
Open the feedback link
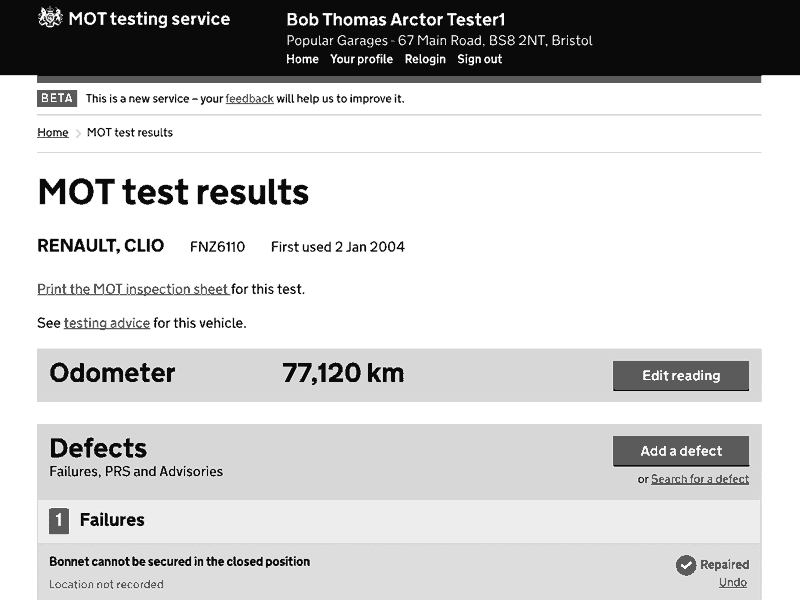click(x=249, y=98)
